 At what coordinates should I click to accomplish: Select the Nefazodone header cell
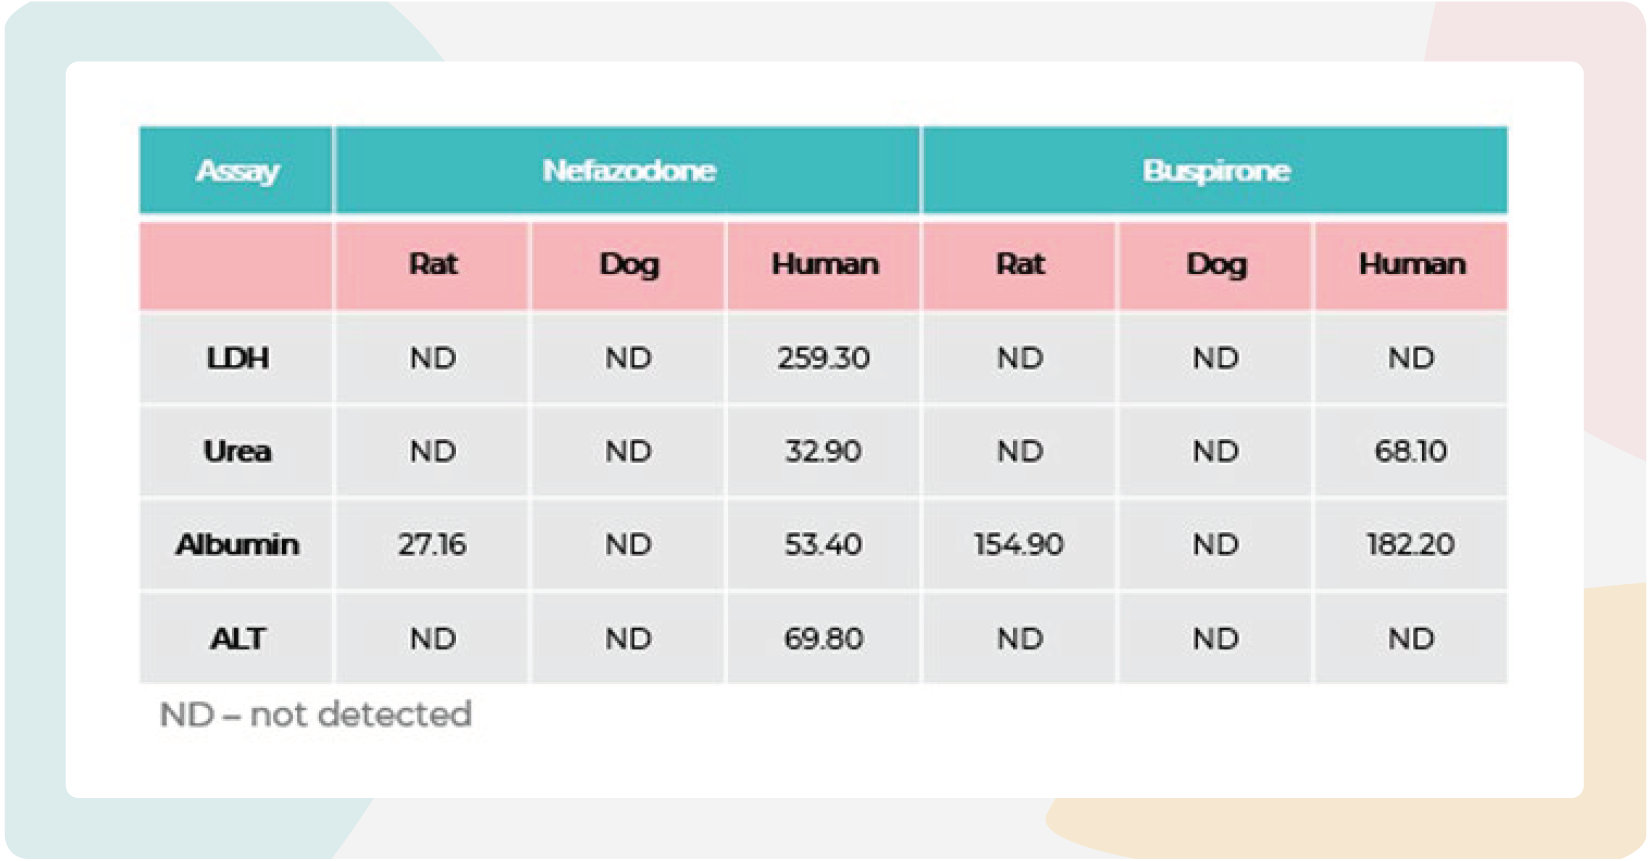point(628,171)
